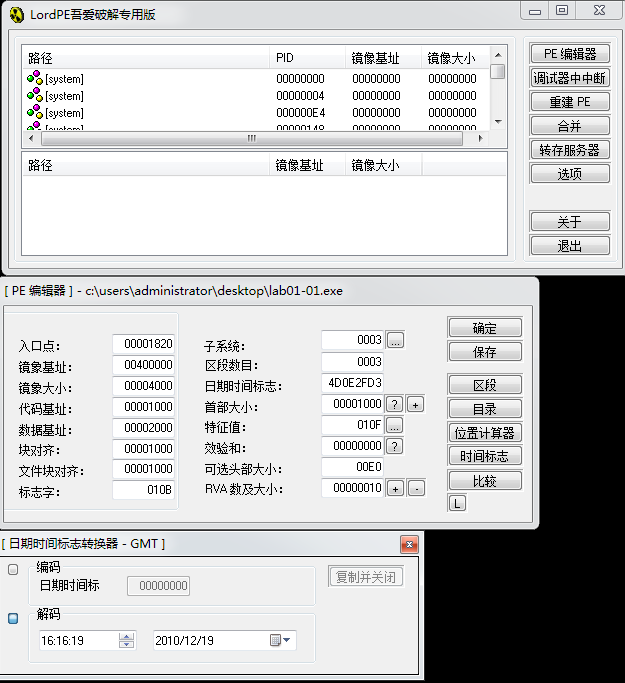Confirm with 确定 in PE editor
Viewport: 625px width, 683px height.
(485, 328)
